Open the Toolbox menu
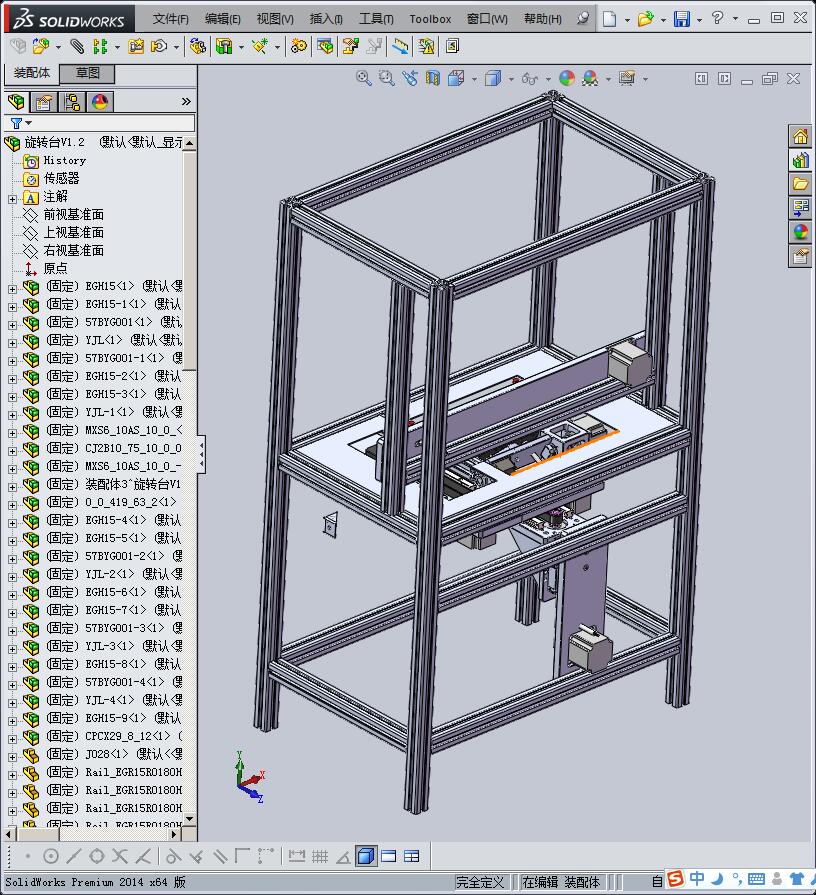This screenshot has height=895, width=816. [430, 19]
